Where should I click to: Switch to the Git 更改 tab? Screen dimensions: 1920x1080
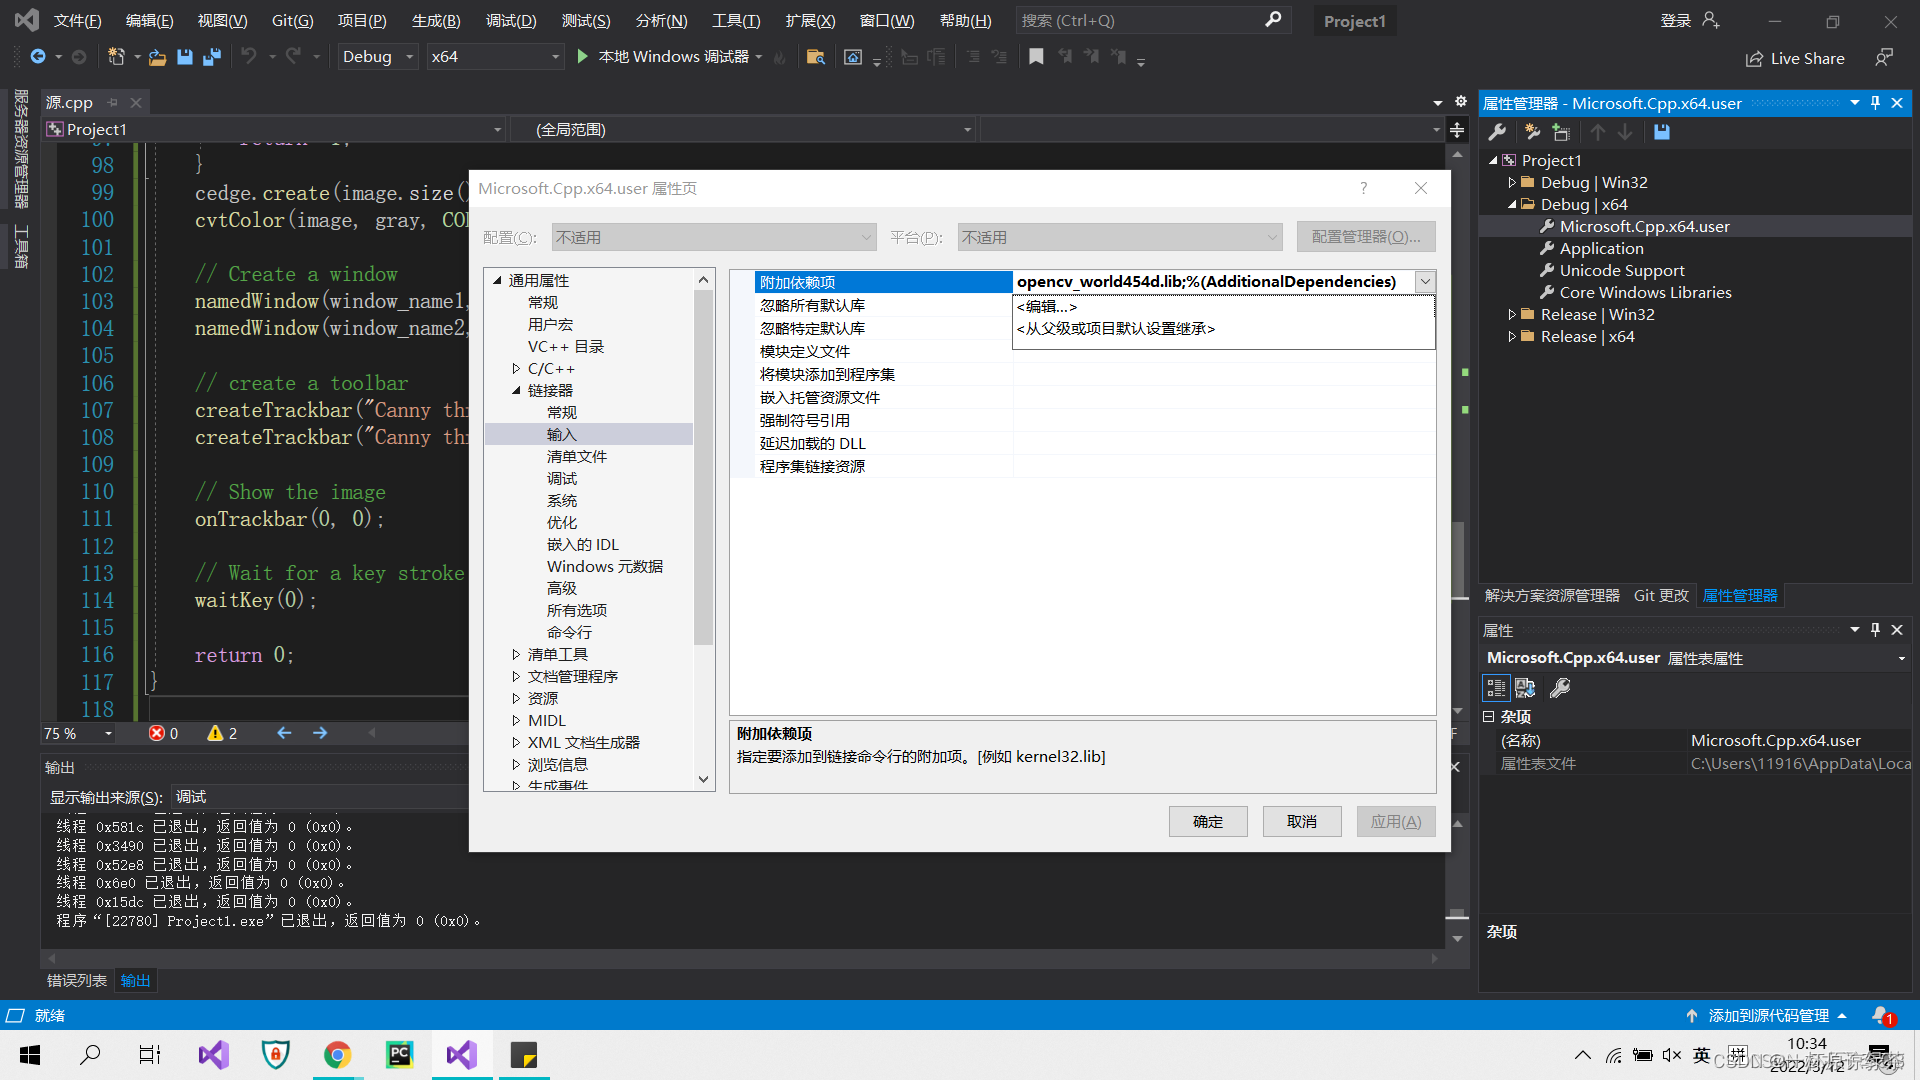coord(1660,595)
